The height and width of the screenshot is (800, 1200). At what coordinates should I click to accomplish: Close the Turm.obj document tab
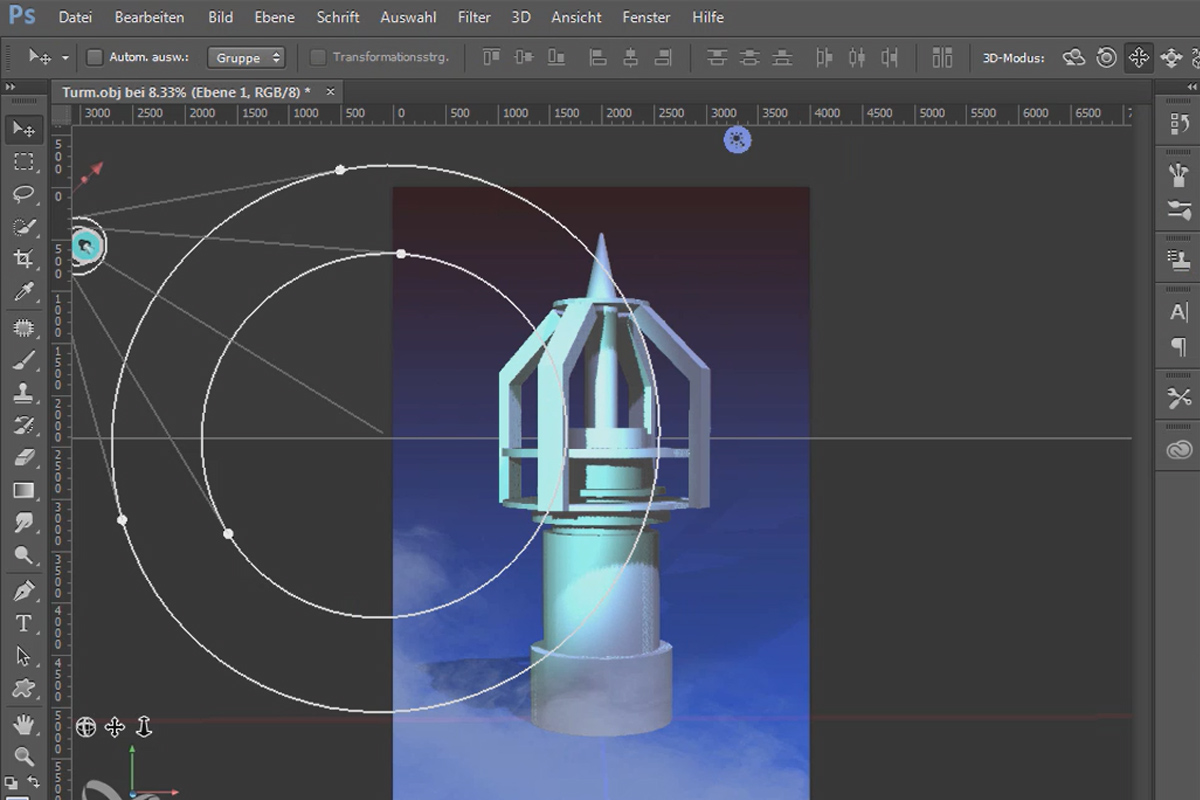pos(330,91)
